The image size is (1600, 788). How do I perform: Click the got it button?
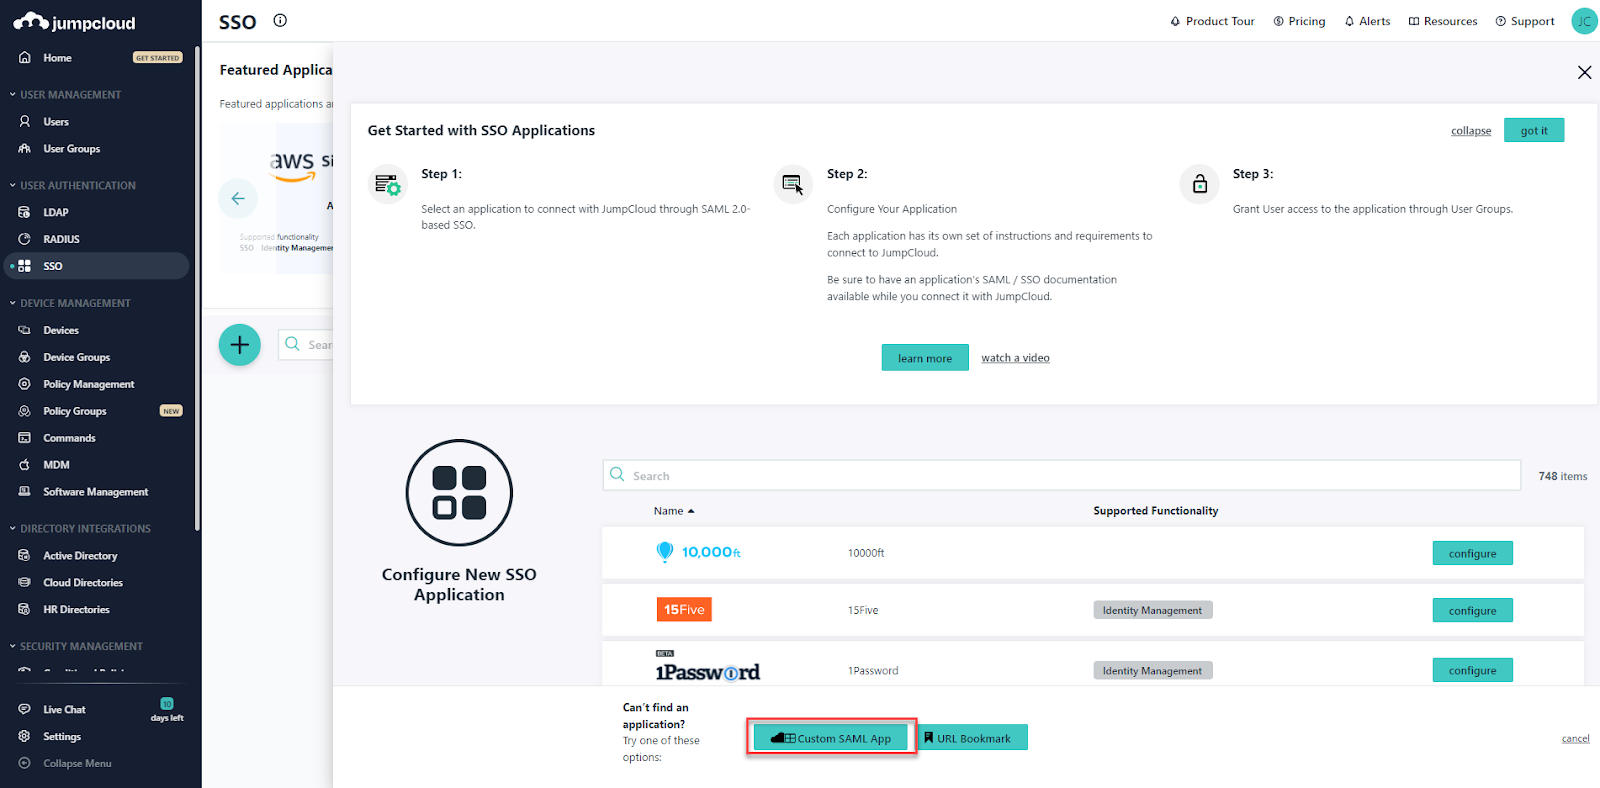tap(1534, 130)
